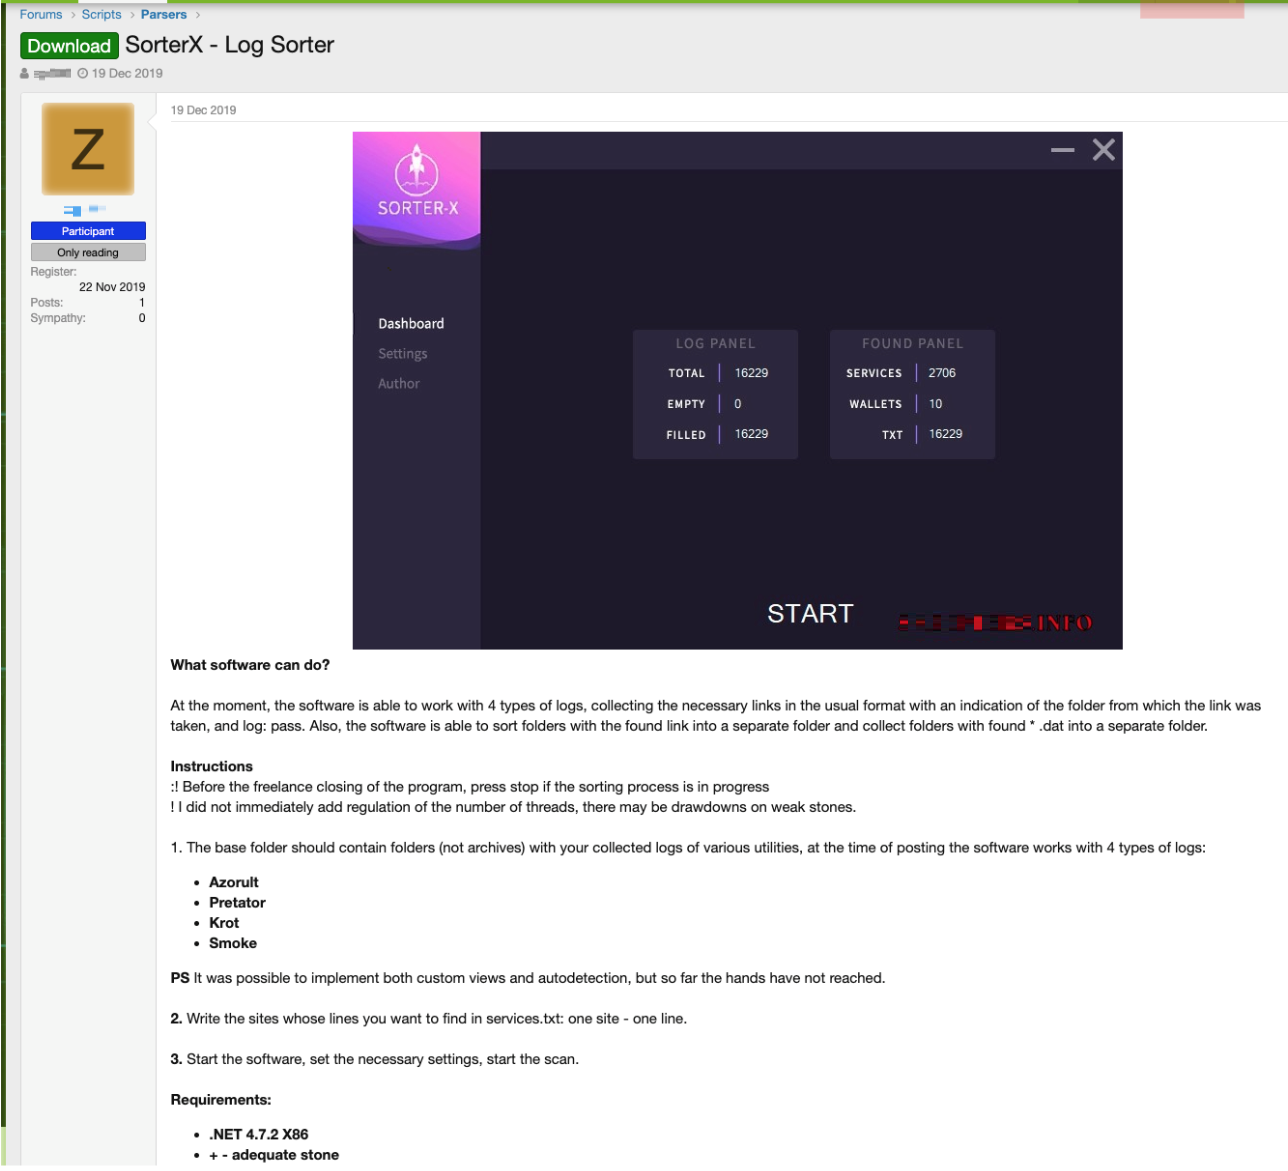Image resolution: width=1288 pixels, height=1171 pixels.
Task: Click the Forums breadcrumb link
Action: click(41, 15)
